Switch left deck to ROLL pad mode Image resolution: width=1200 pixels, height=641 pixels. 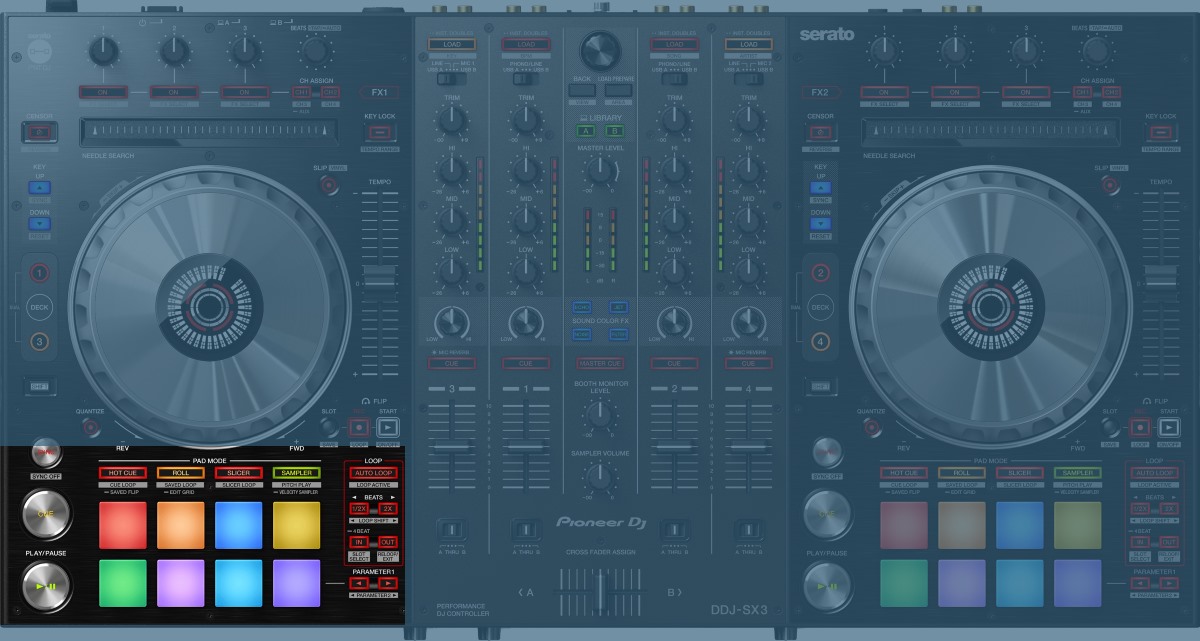tap(181, 472)
